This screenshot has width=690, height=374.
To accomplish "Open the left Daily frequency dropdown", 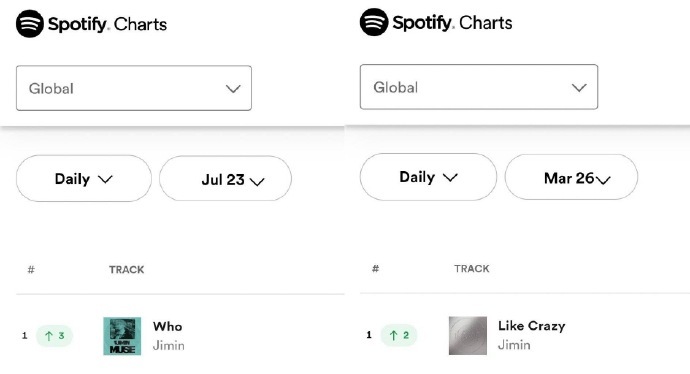I will 84,179.
